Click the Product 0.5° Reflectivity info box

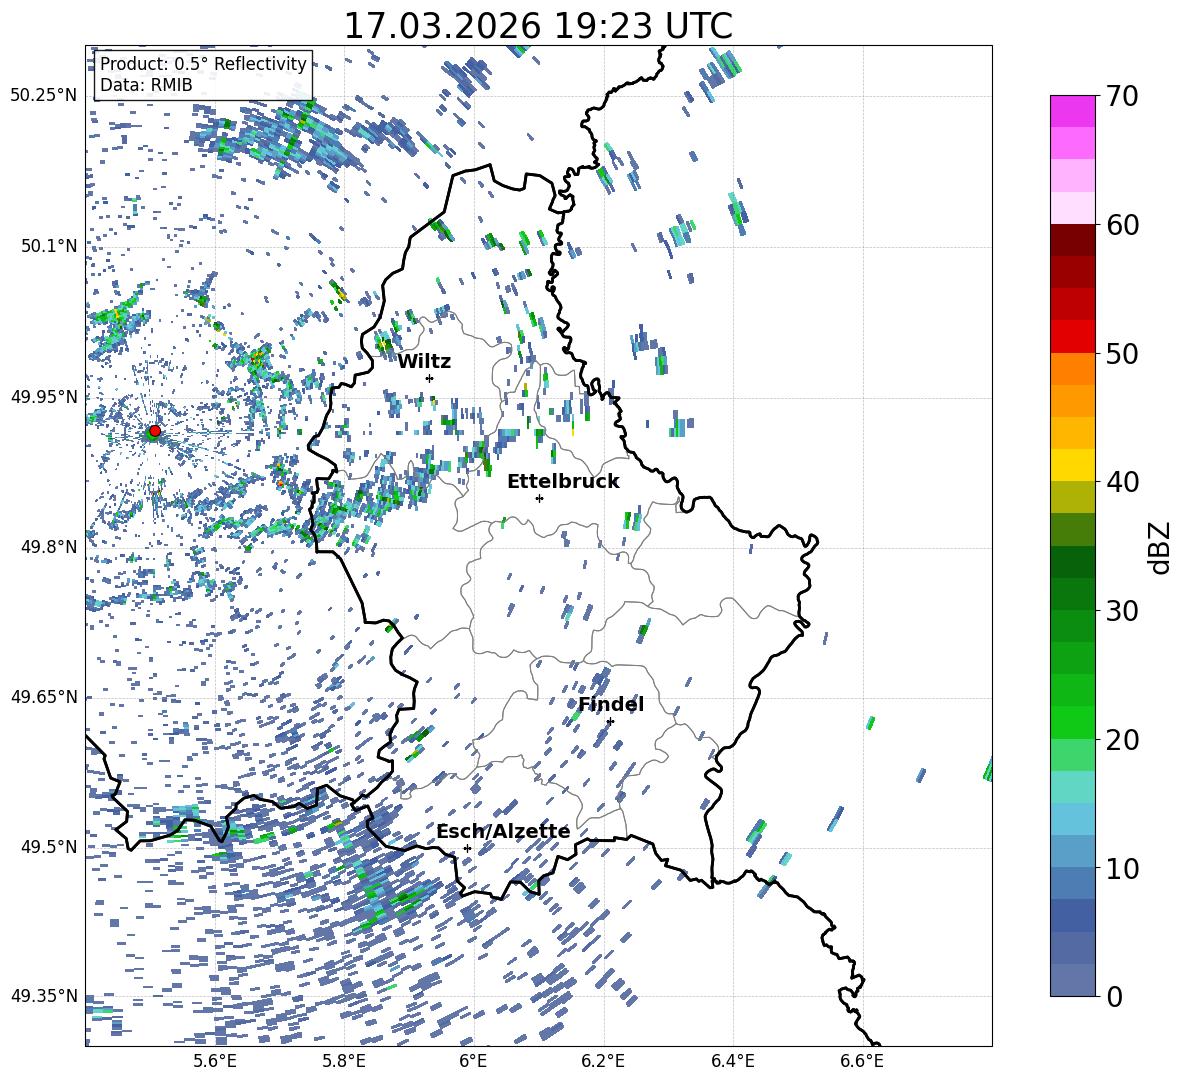pos(203,75)
